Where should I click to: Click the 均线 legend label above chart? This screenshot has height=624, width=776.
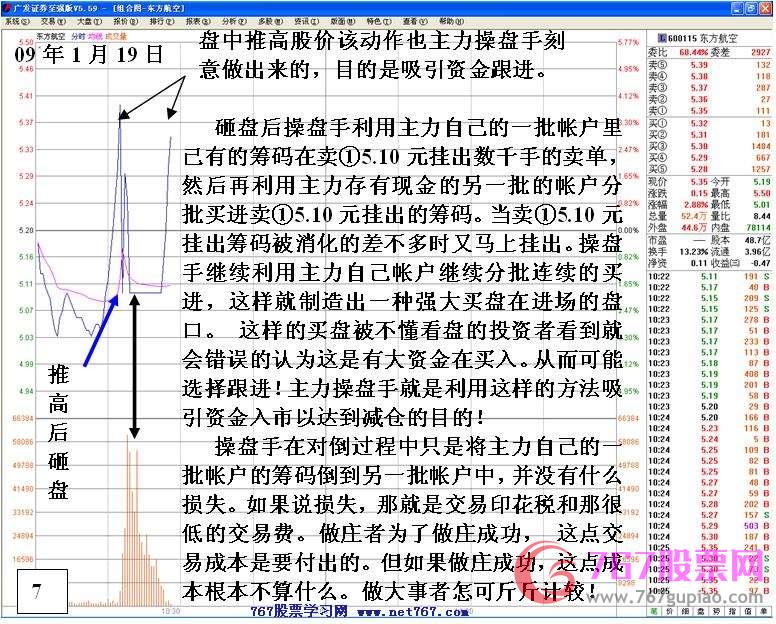(95, 37)
